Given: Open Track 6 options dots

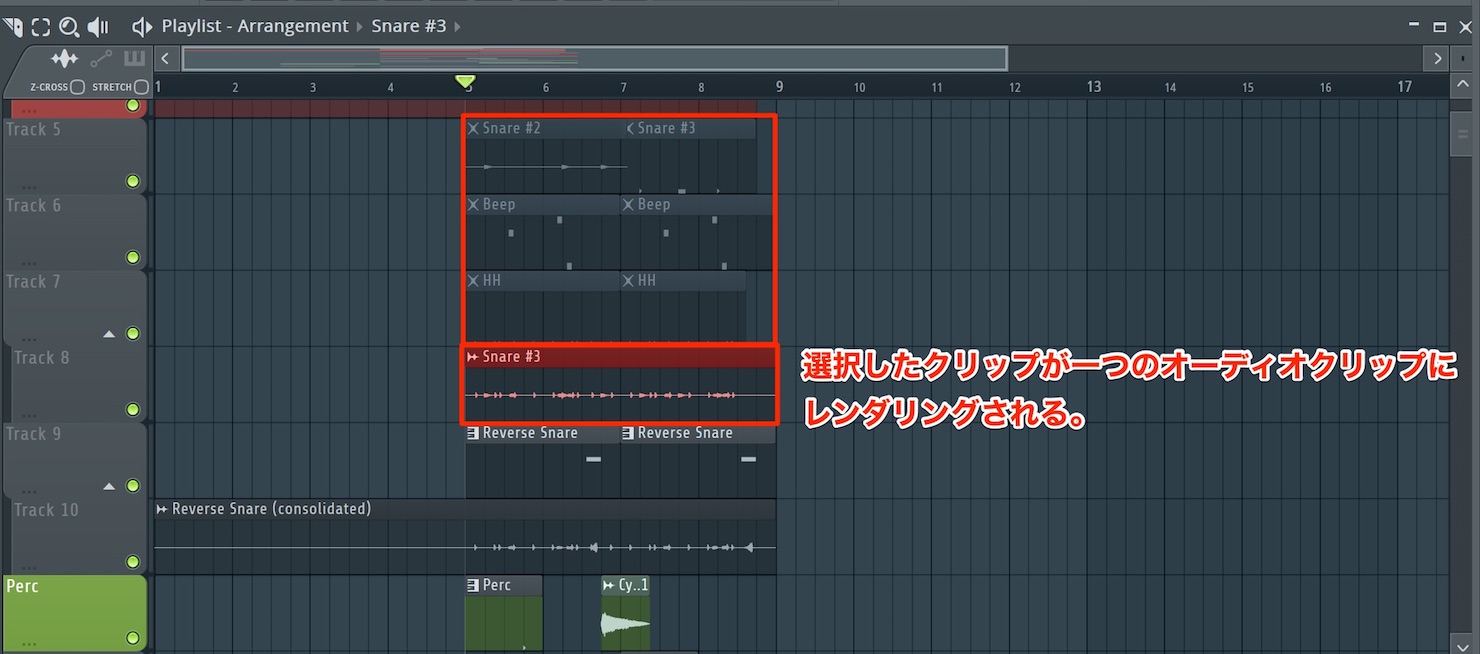Looking at the screenshot, I should 30,262.
